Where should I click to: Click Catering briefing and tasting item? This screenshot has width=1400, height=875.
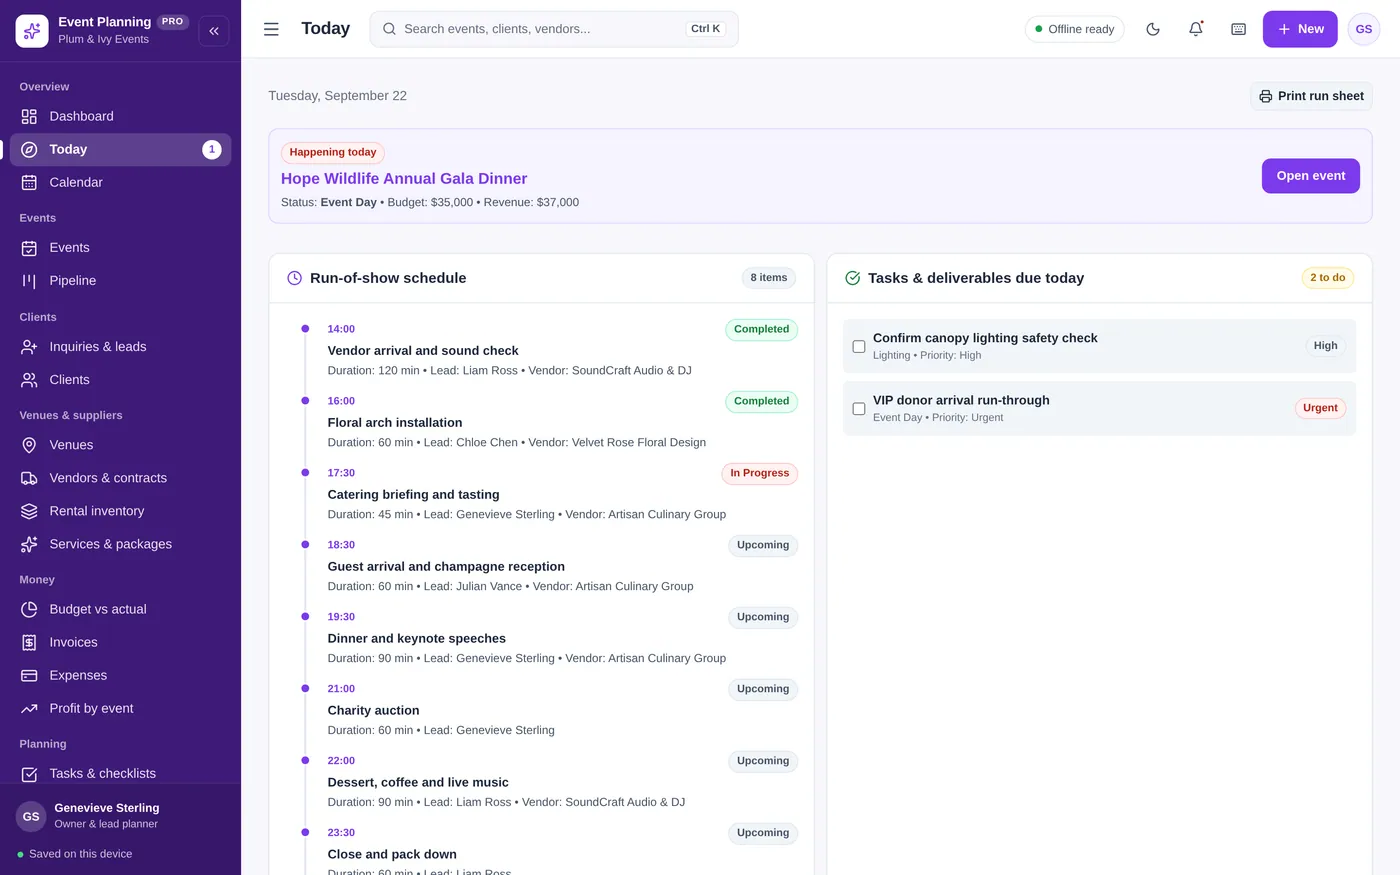[x=413, y=494]
